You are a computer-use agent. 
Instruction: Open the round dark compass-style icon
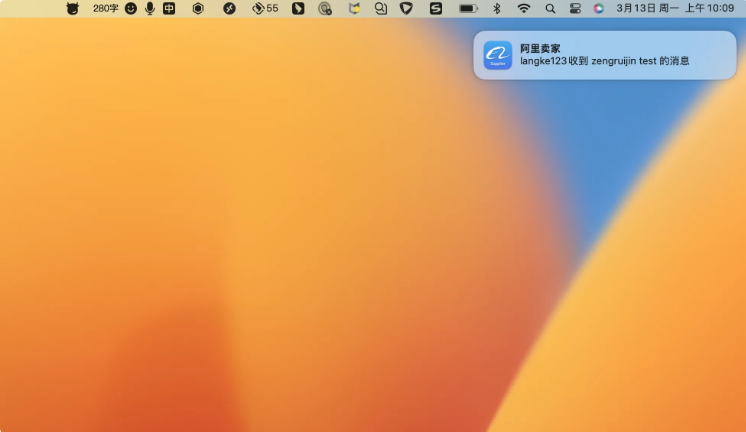(x=230, y=8)
